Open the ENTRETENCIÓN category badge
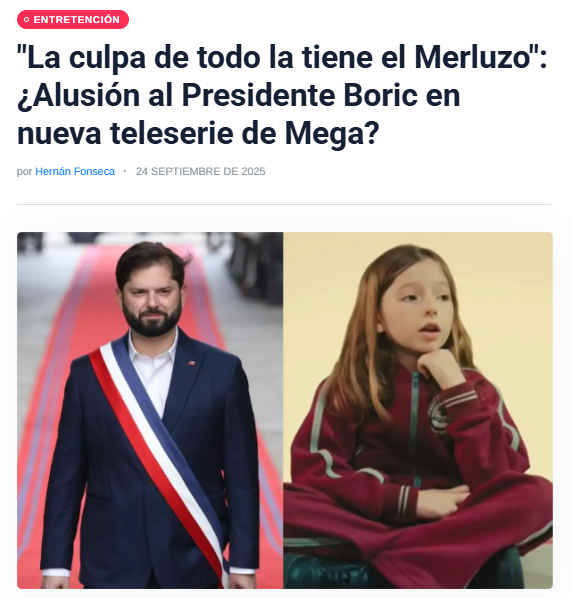The width and height of the screenshot is (570, 598). click(x=73, y=19)
